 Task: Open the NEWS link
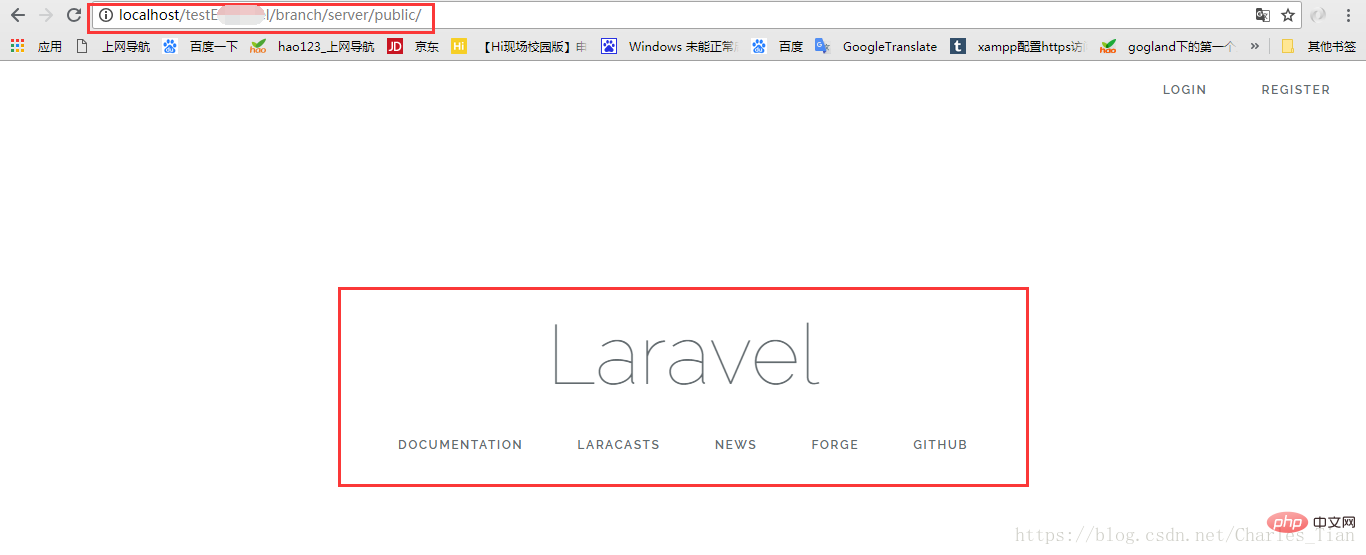[x=735, y=445]
